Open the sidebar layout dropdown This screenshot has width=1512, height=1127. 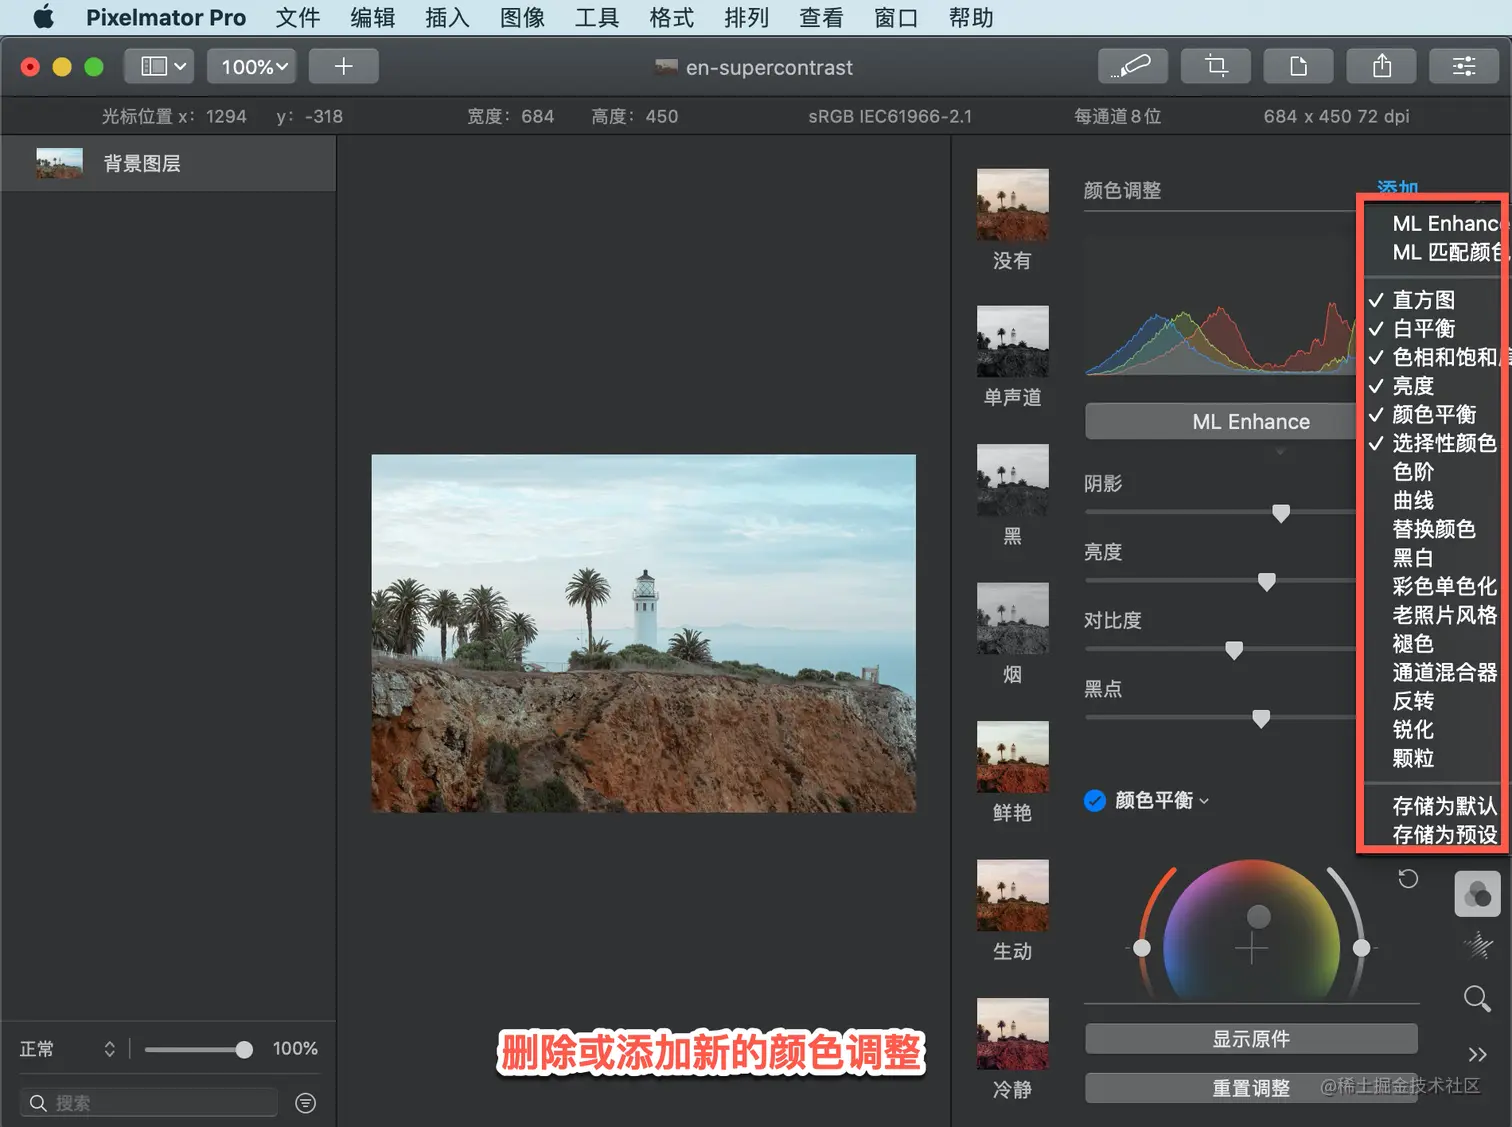coord(159,66)
